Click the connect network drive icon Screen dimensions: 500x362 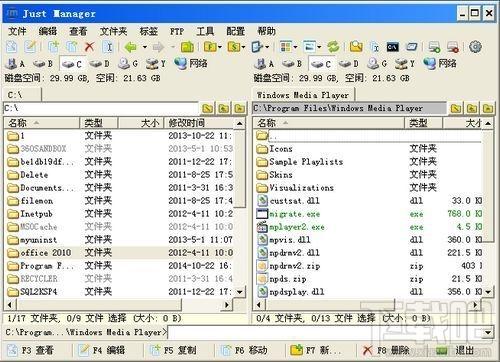[x=434, y=47]
